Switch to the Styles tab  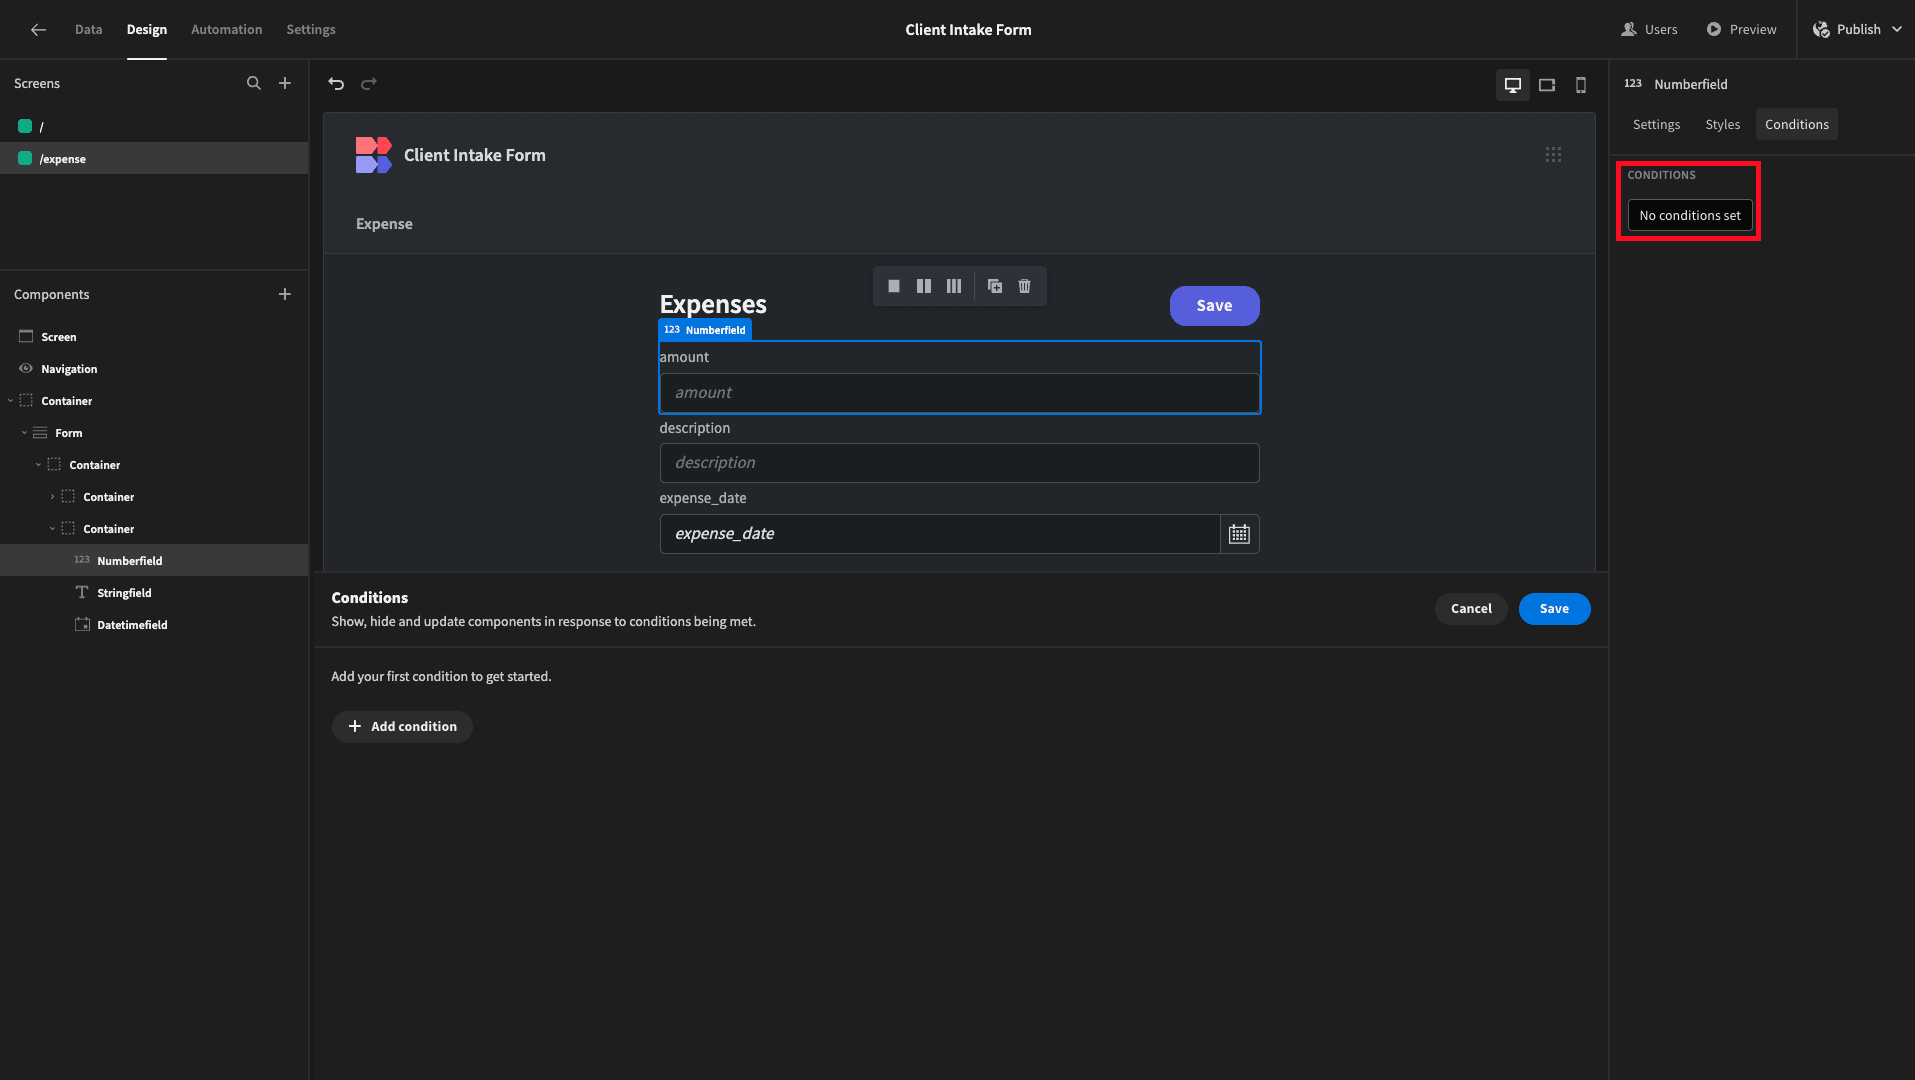pos(1723,125)
